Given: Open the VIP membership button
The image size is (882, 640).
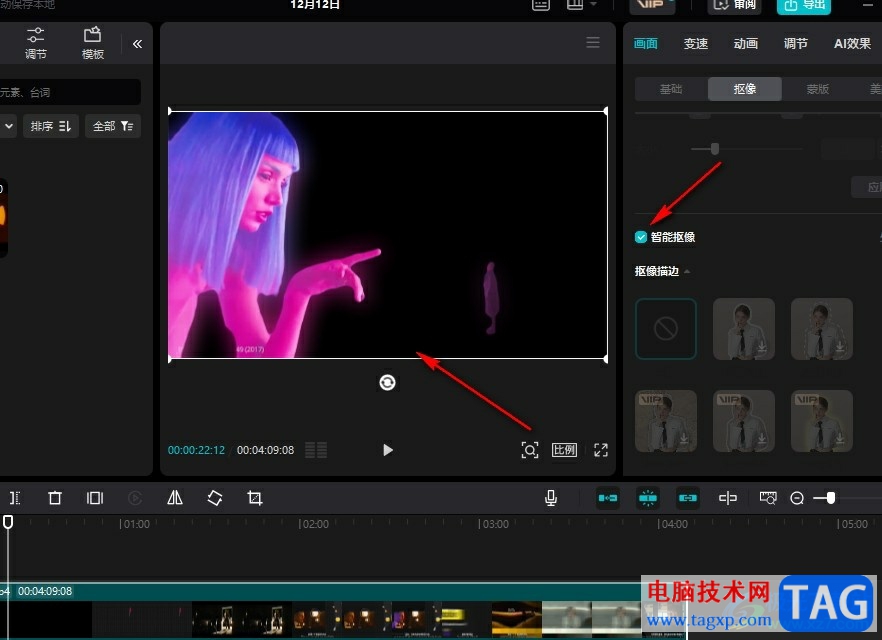Looking at the screenshot, I should point(651,4).
